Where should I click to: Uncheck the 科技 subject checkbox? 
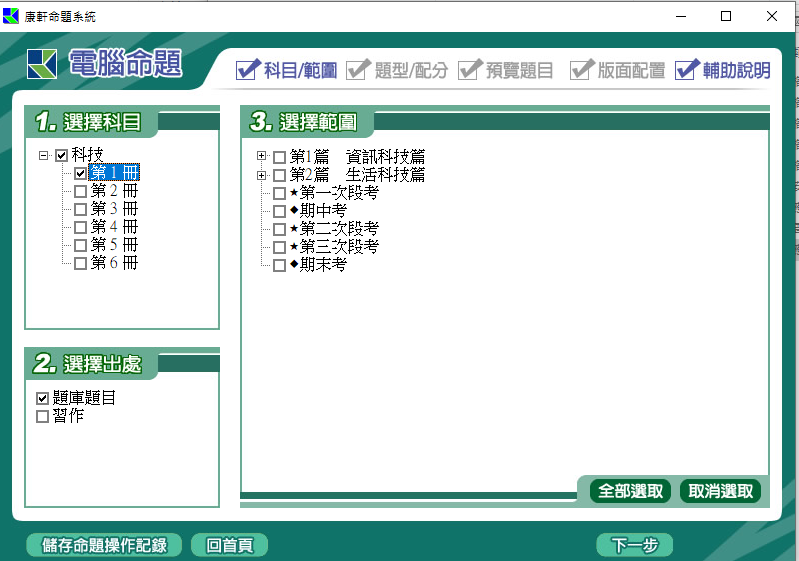(62, 155)
